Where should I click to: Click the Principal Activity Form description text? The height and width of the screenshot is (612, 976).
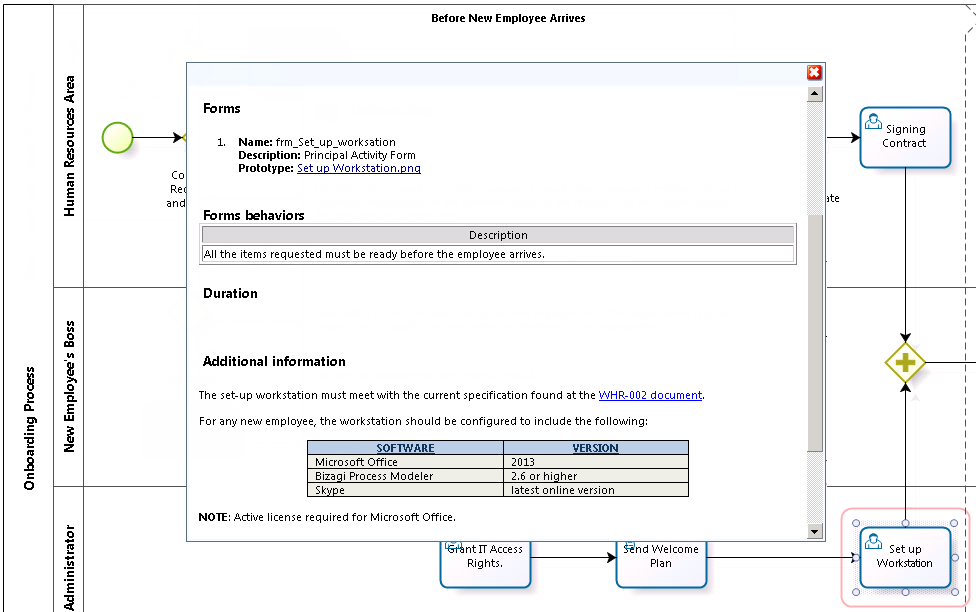point(360,155)
